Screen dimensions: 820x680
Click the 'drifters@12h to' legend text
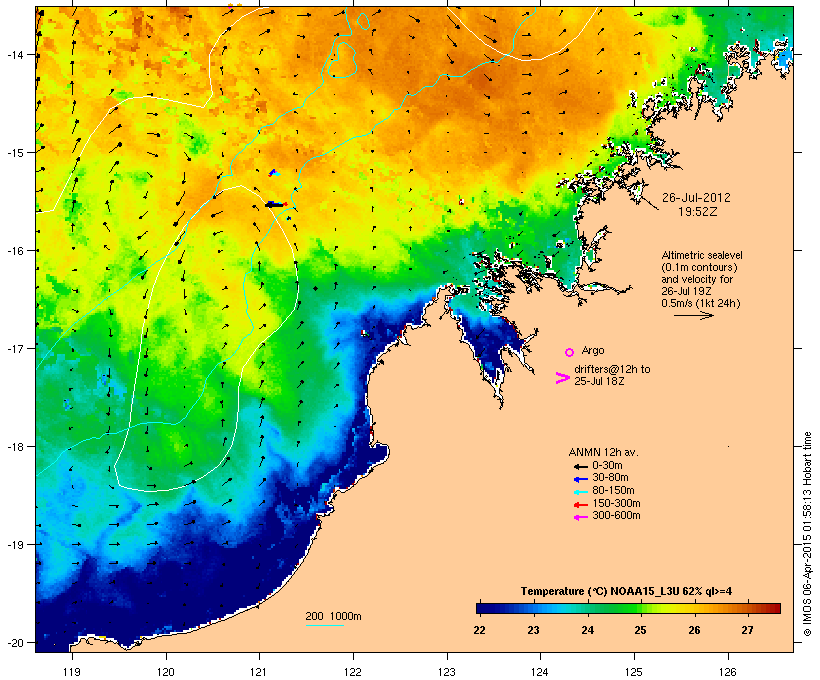tap(612, 369)
